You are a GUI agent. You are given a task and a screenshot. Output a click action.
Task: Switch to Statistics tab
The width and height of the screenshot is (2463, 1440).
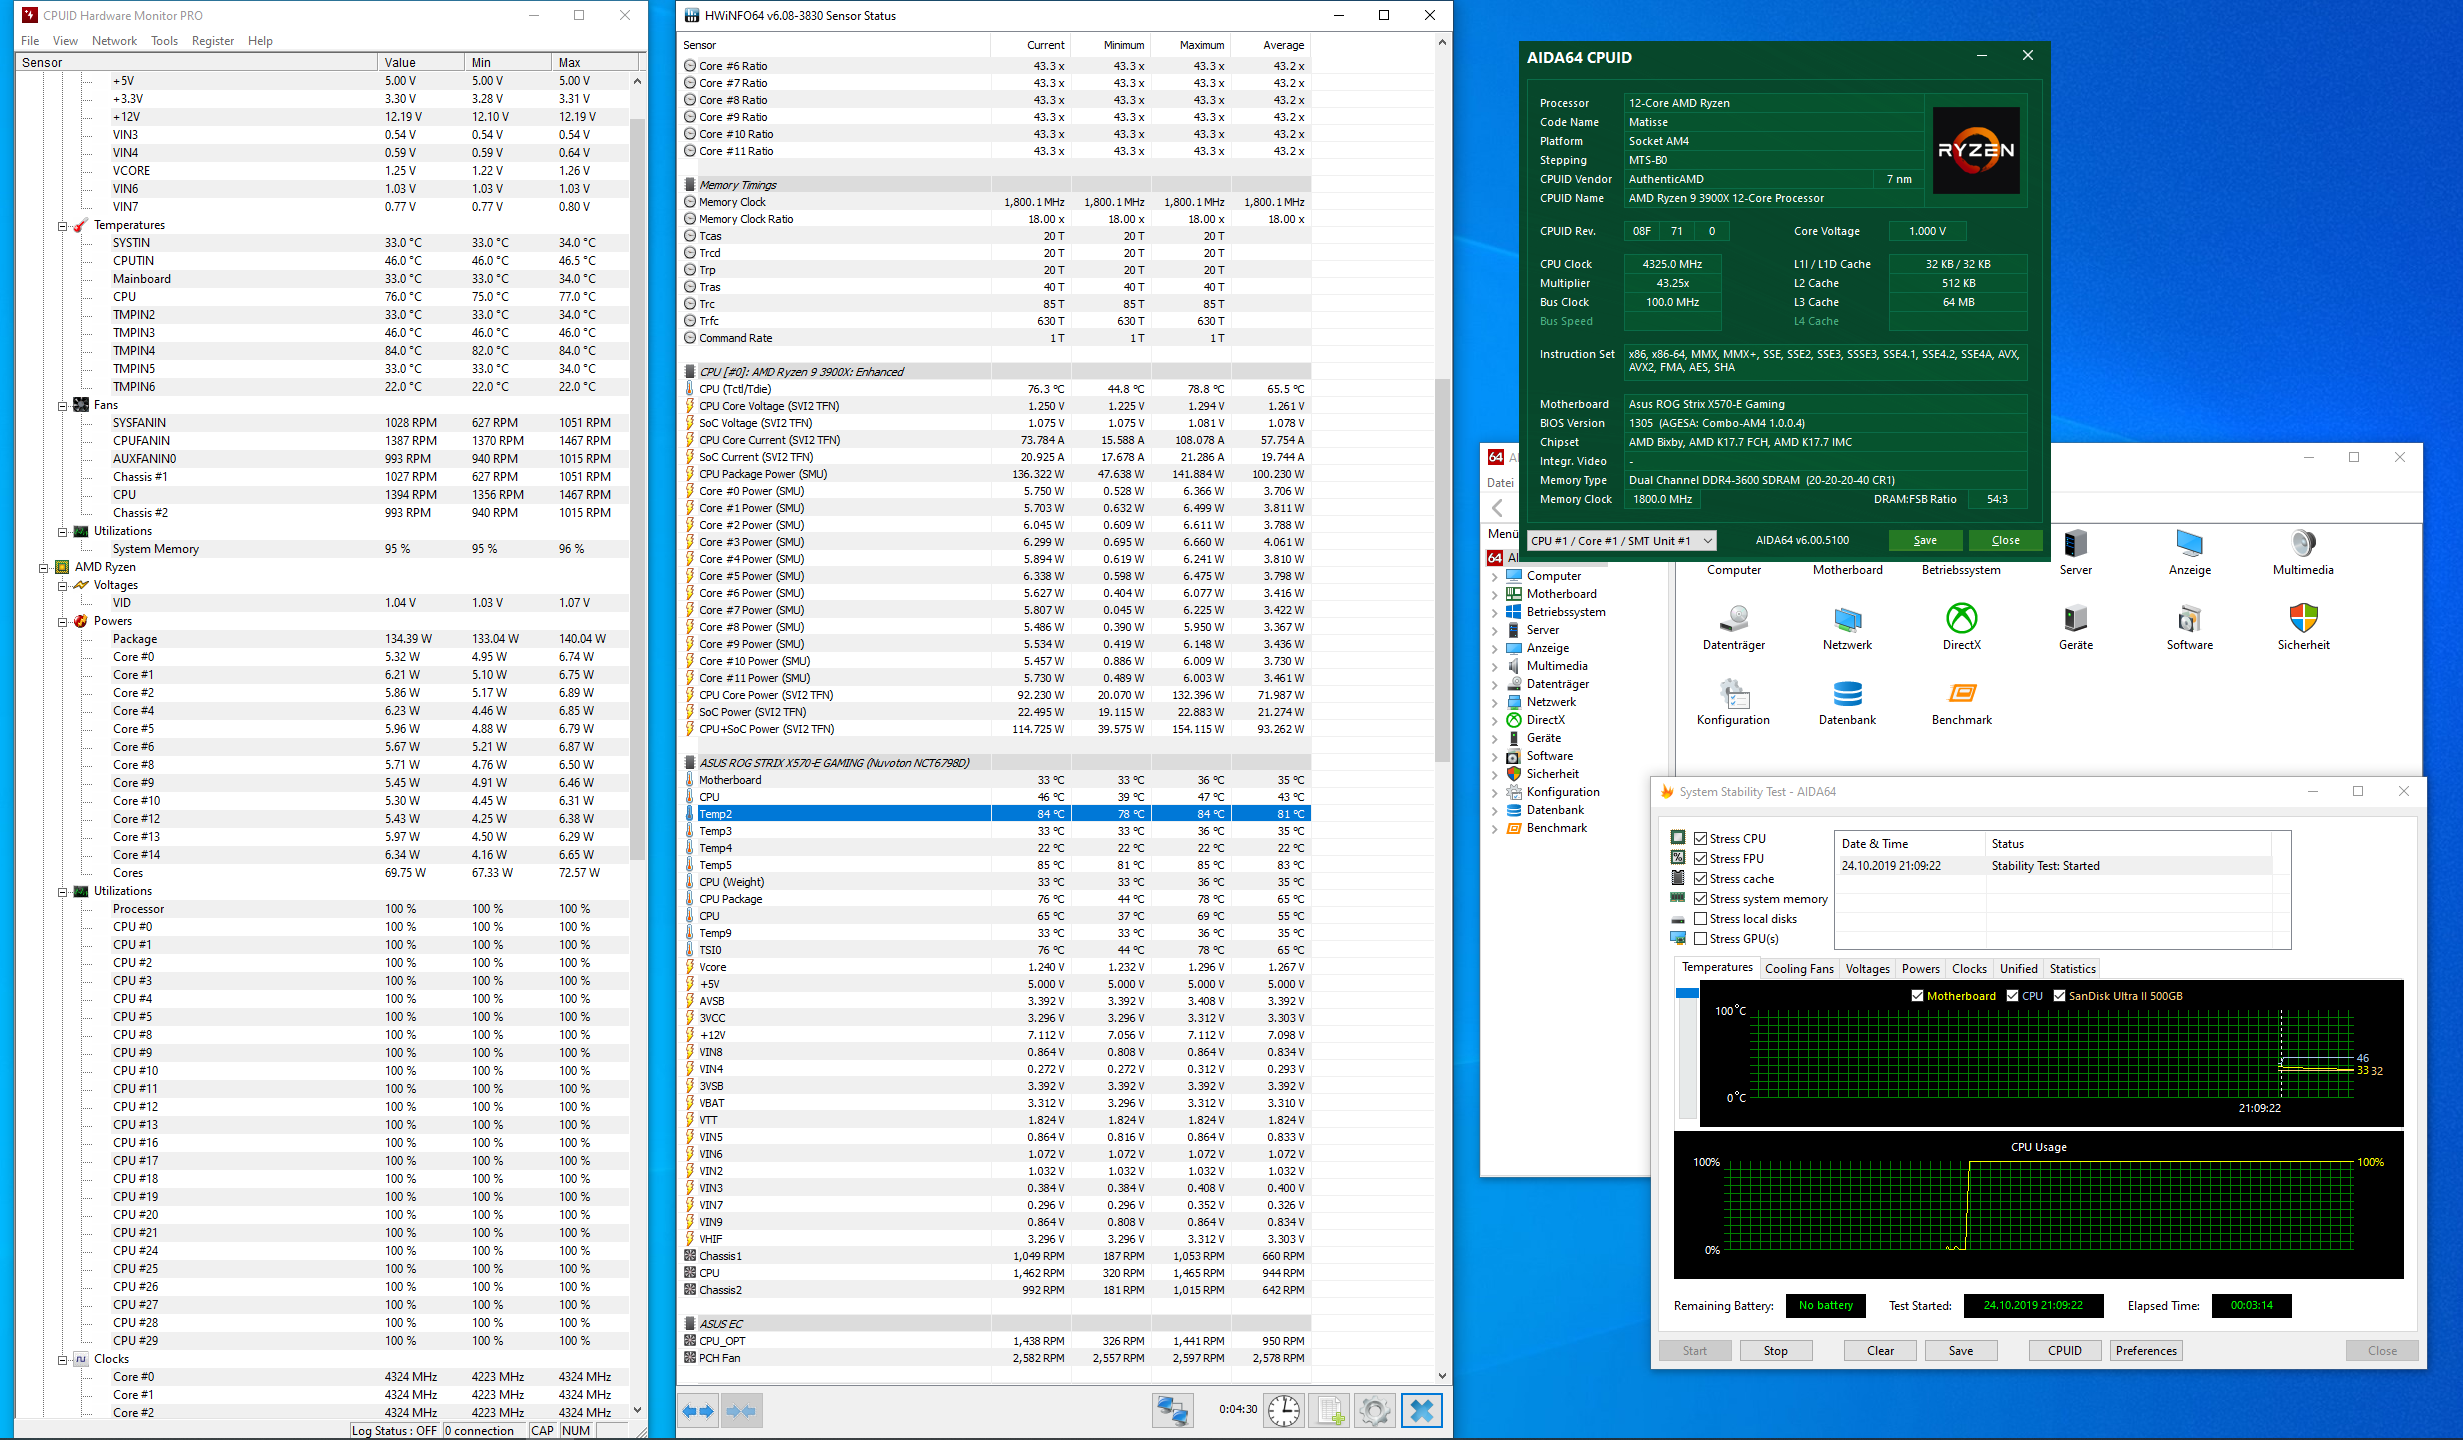tap(2072, 968)
